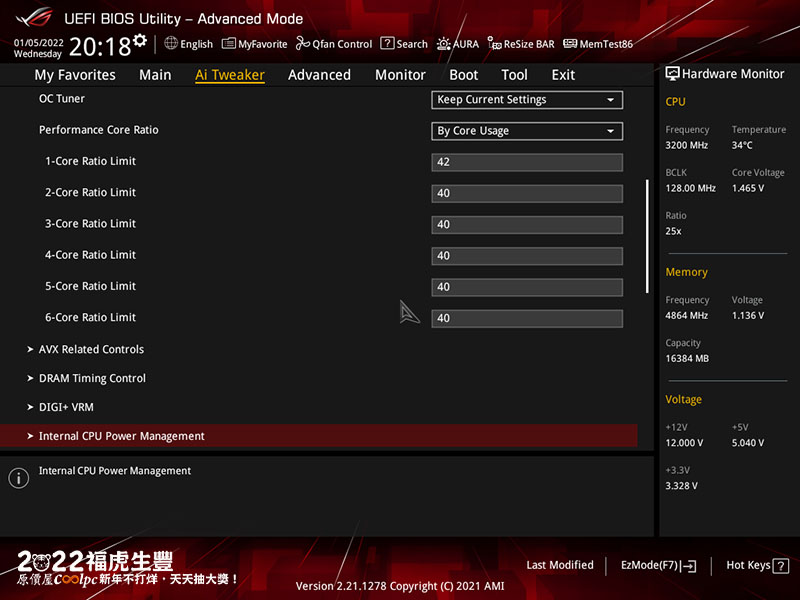
Task: Click the 1-Core Ratio Limit field
Action: tap(527, 162)
